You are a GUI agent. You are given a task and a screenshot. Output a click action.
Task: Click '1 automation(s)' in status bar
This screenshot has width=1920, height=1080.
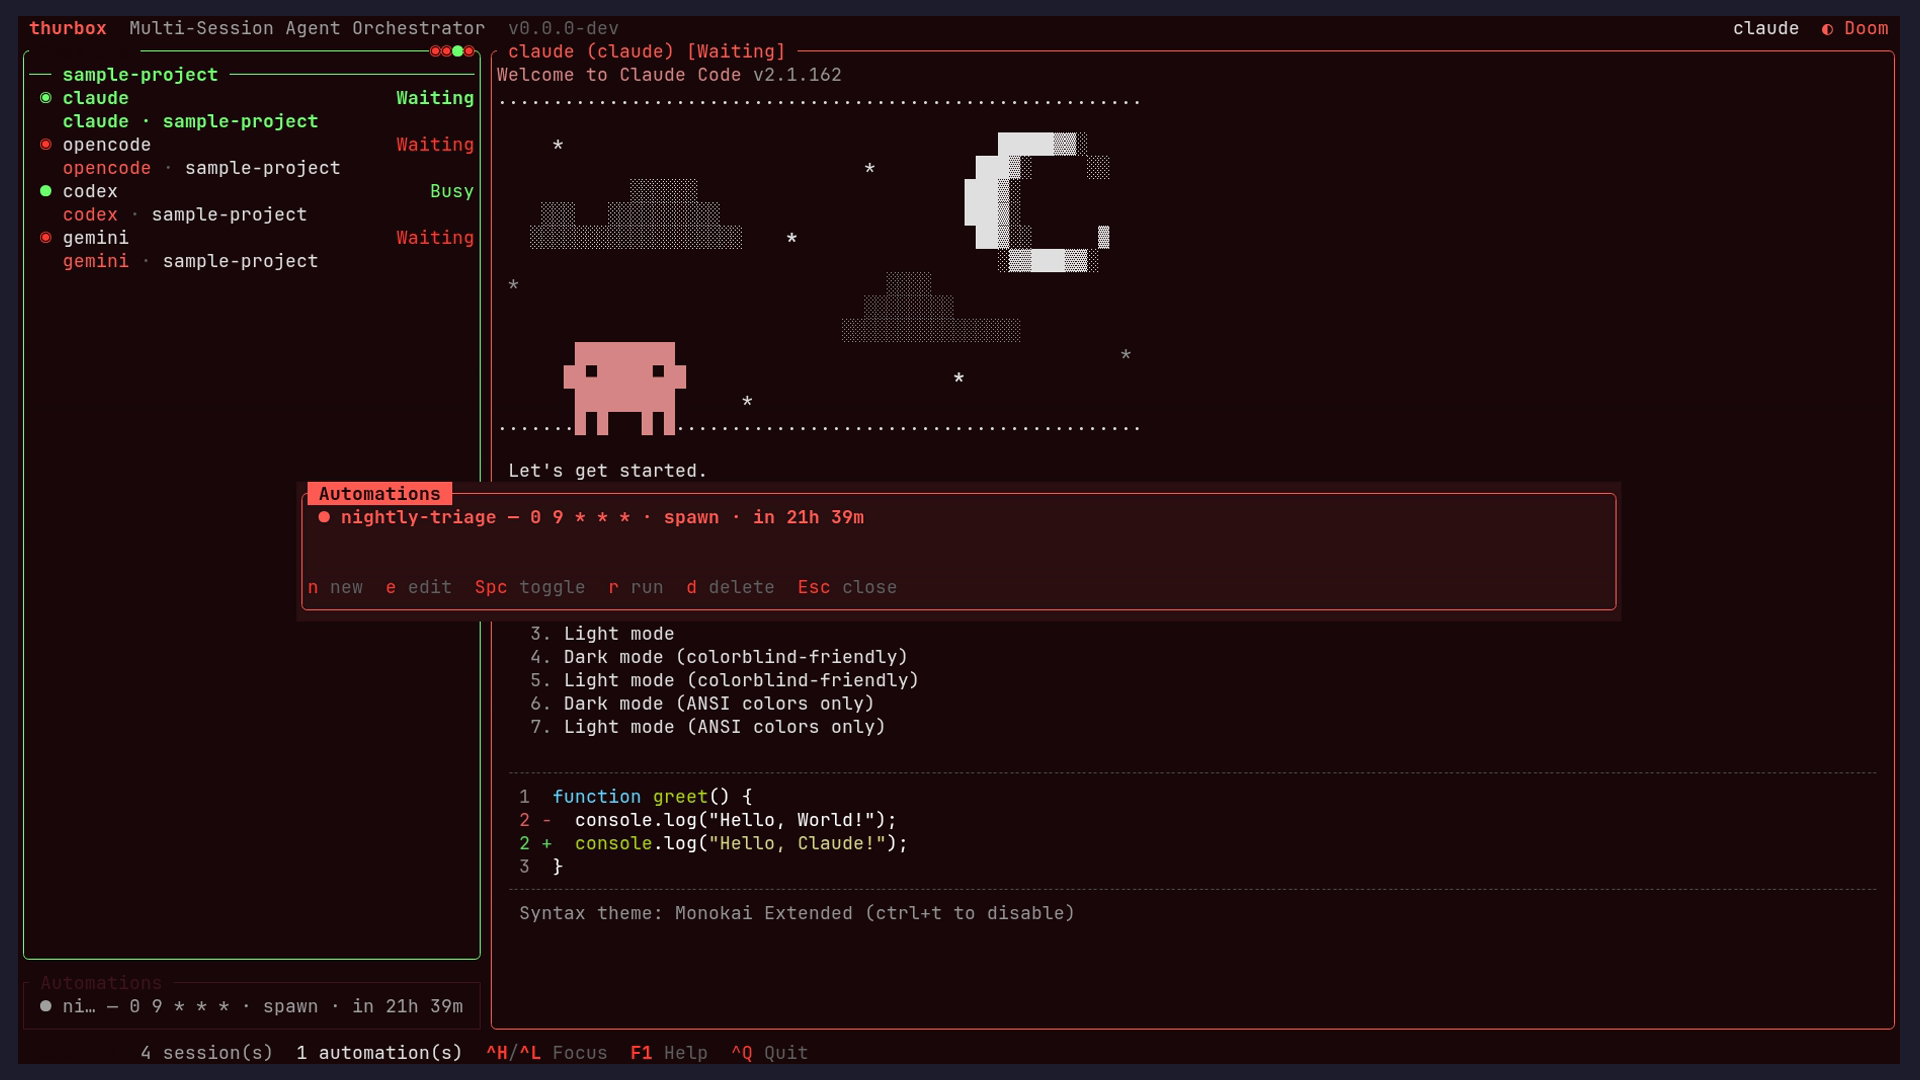[379, 1053]
